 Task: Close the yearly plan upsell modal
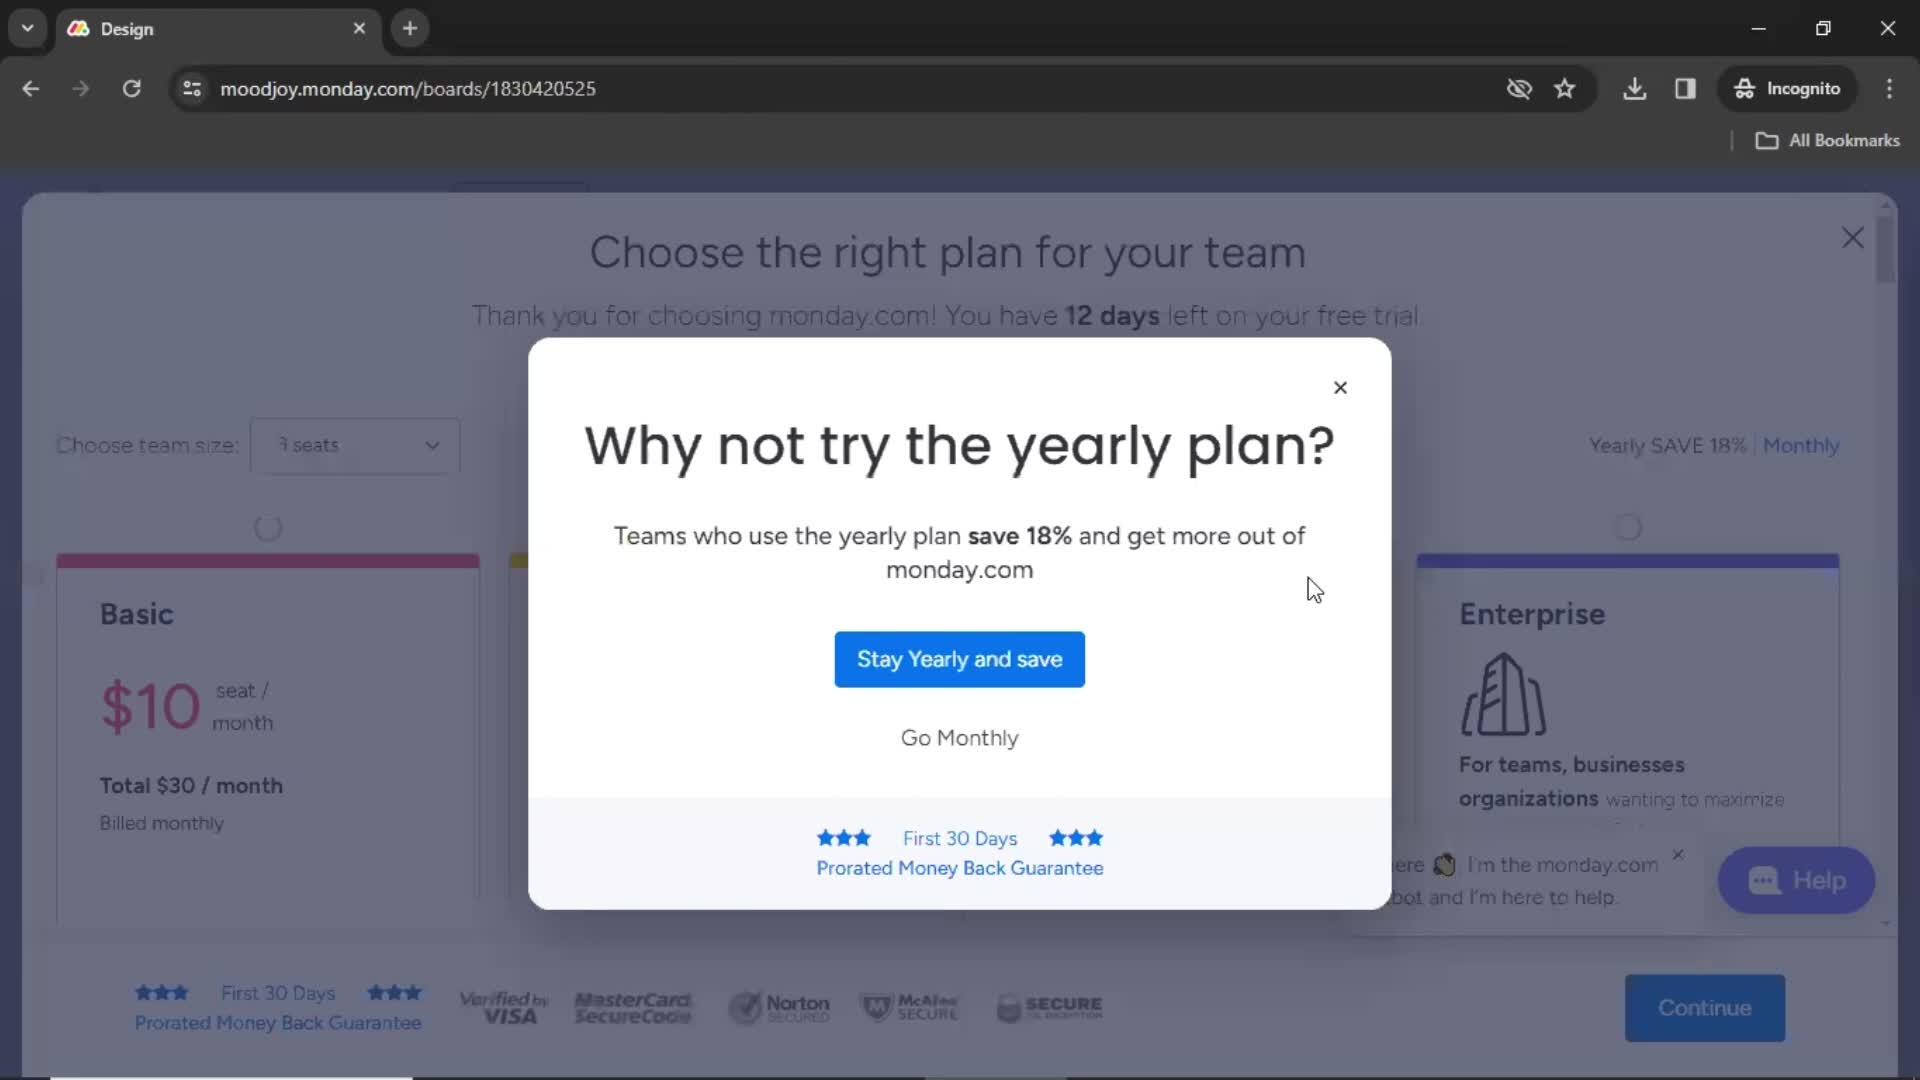(x=1340, y=386)
